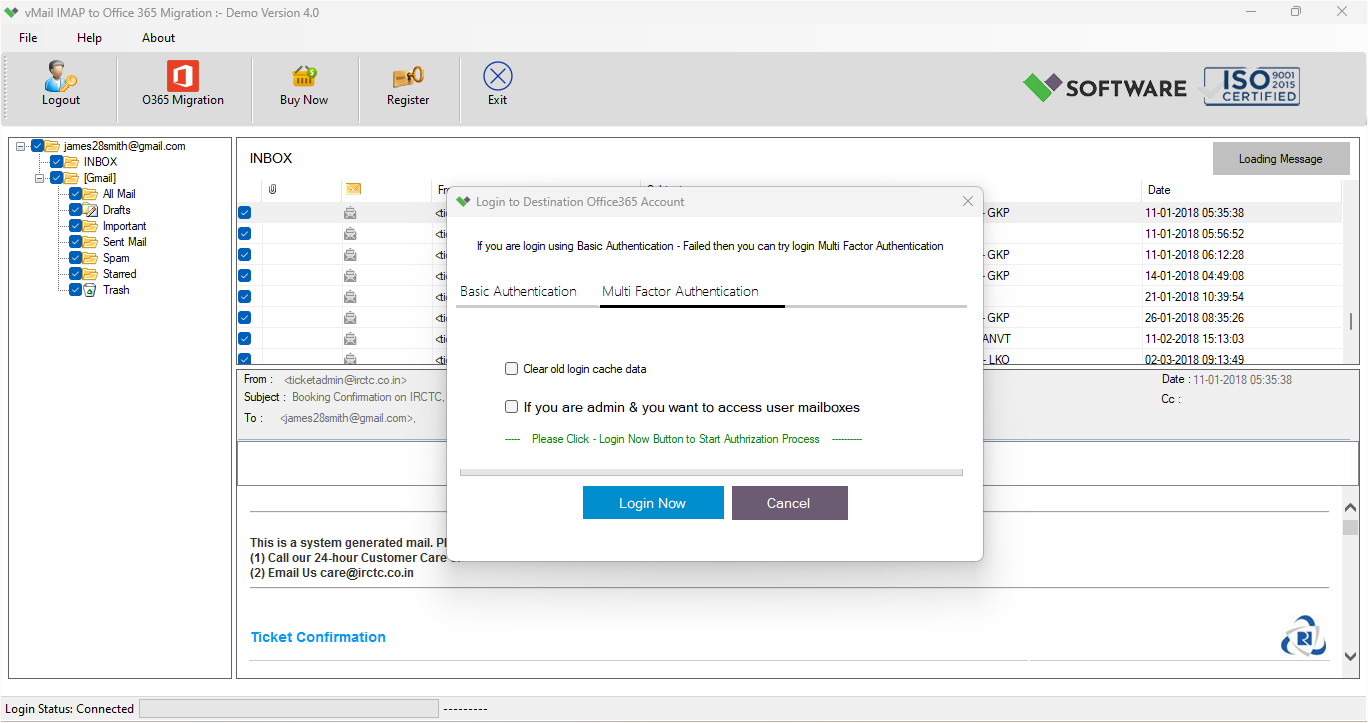Click mail icon in 11-01-2018 05:35:38 row
Viewport: 1368px width, 723px height.
coord(351,213)
